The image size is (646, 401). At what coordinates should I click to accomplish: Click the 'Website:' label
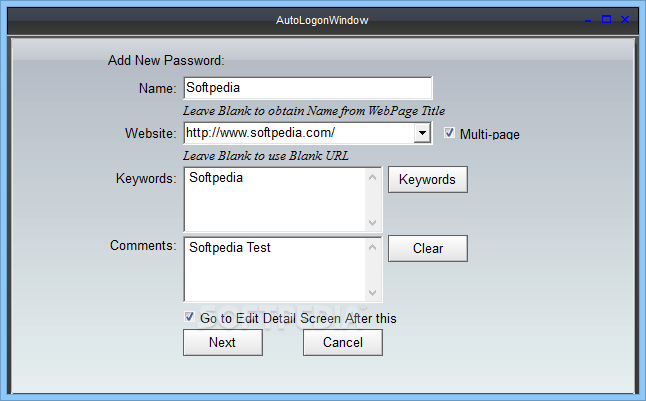pos(151,134)
